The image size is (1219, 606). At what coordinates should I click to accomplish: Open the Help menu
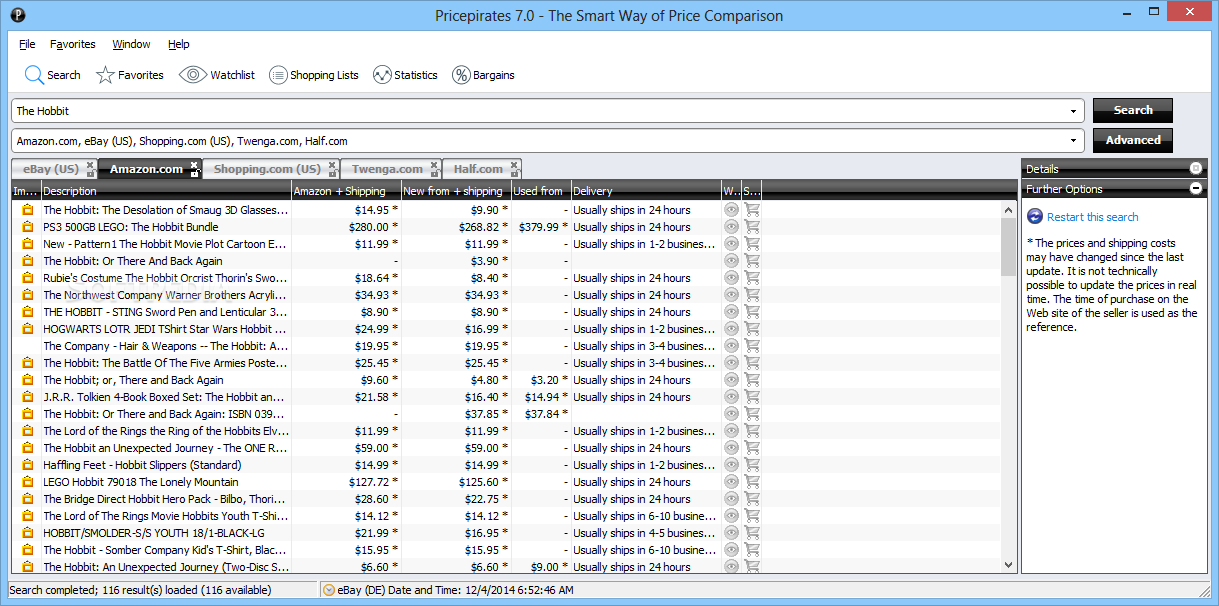(x=179, y=44)
